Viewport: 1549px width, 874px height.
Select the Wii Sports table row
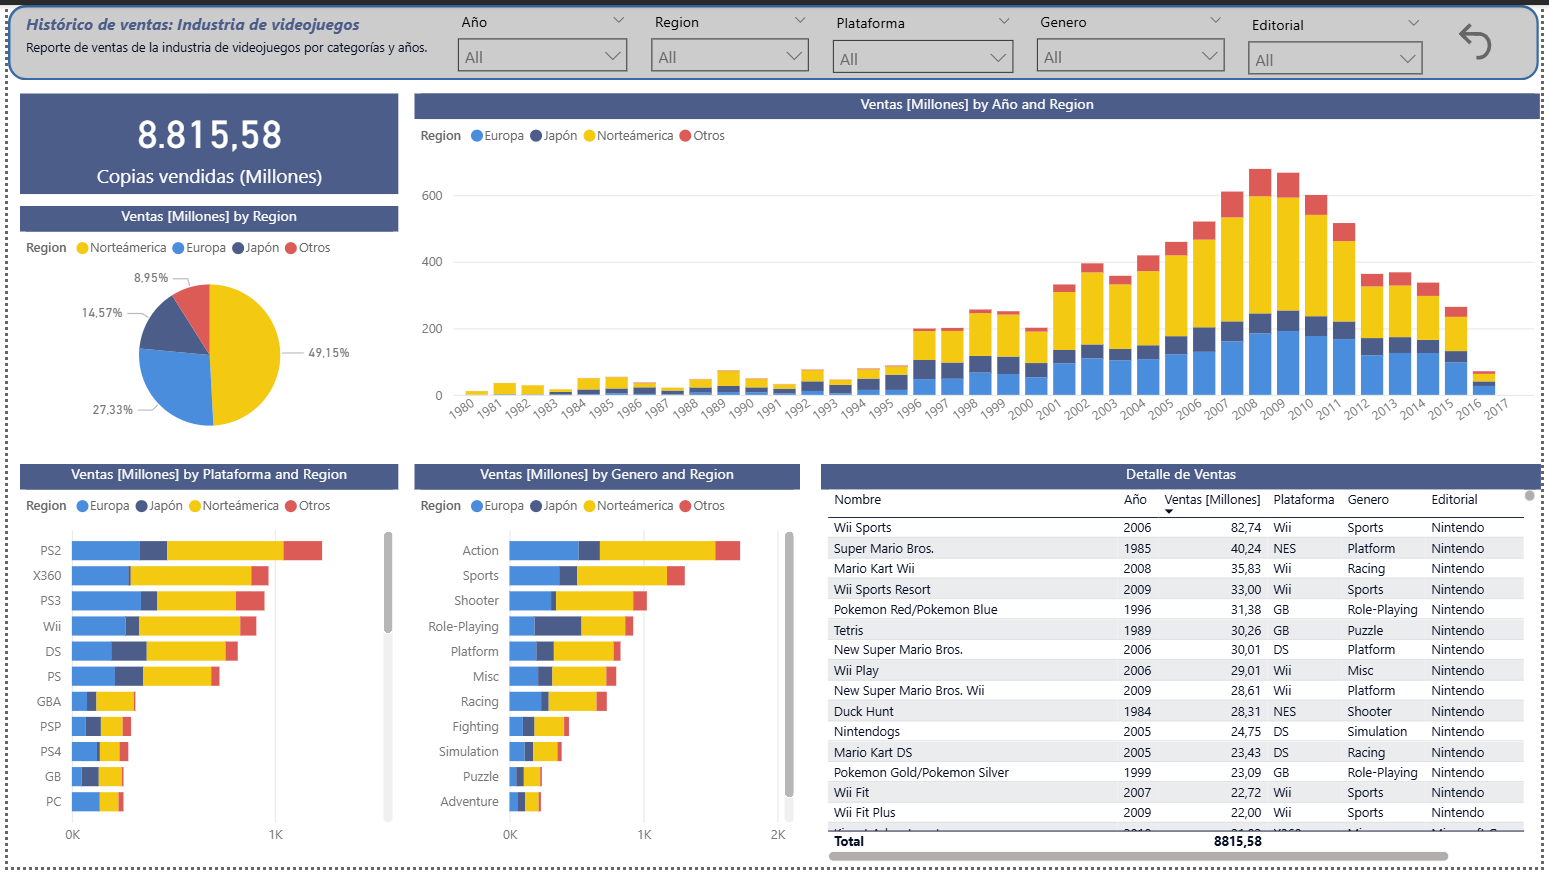tap(862, 528)
